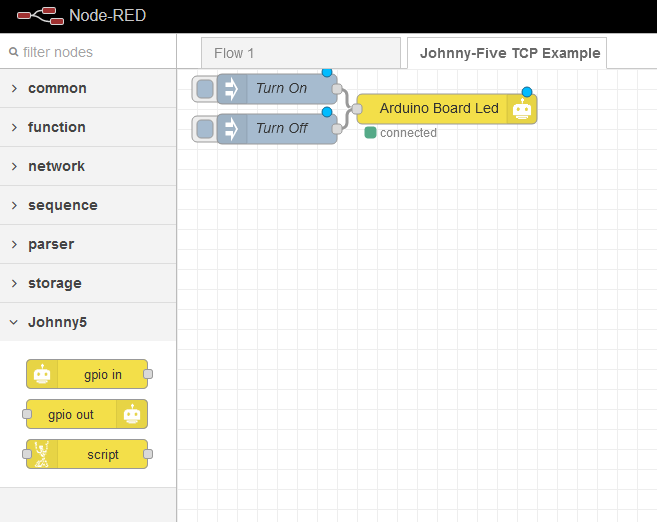657x522 pixels.
Task: Trigger the Turn On inject button
Action: tap(205, 89)
